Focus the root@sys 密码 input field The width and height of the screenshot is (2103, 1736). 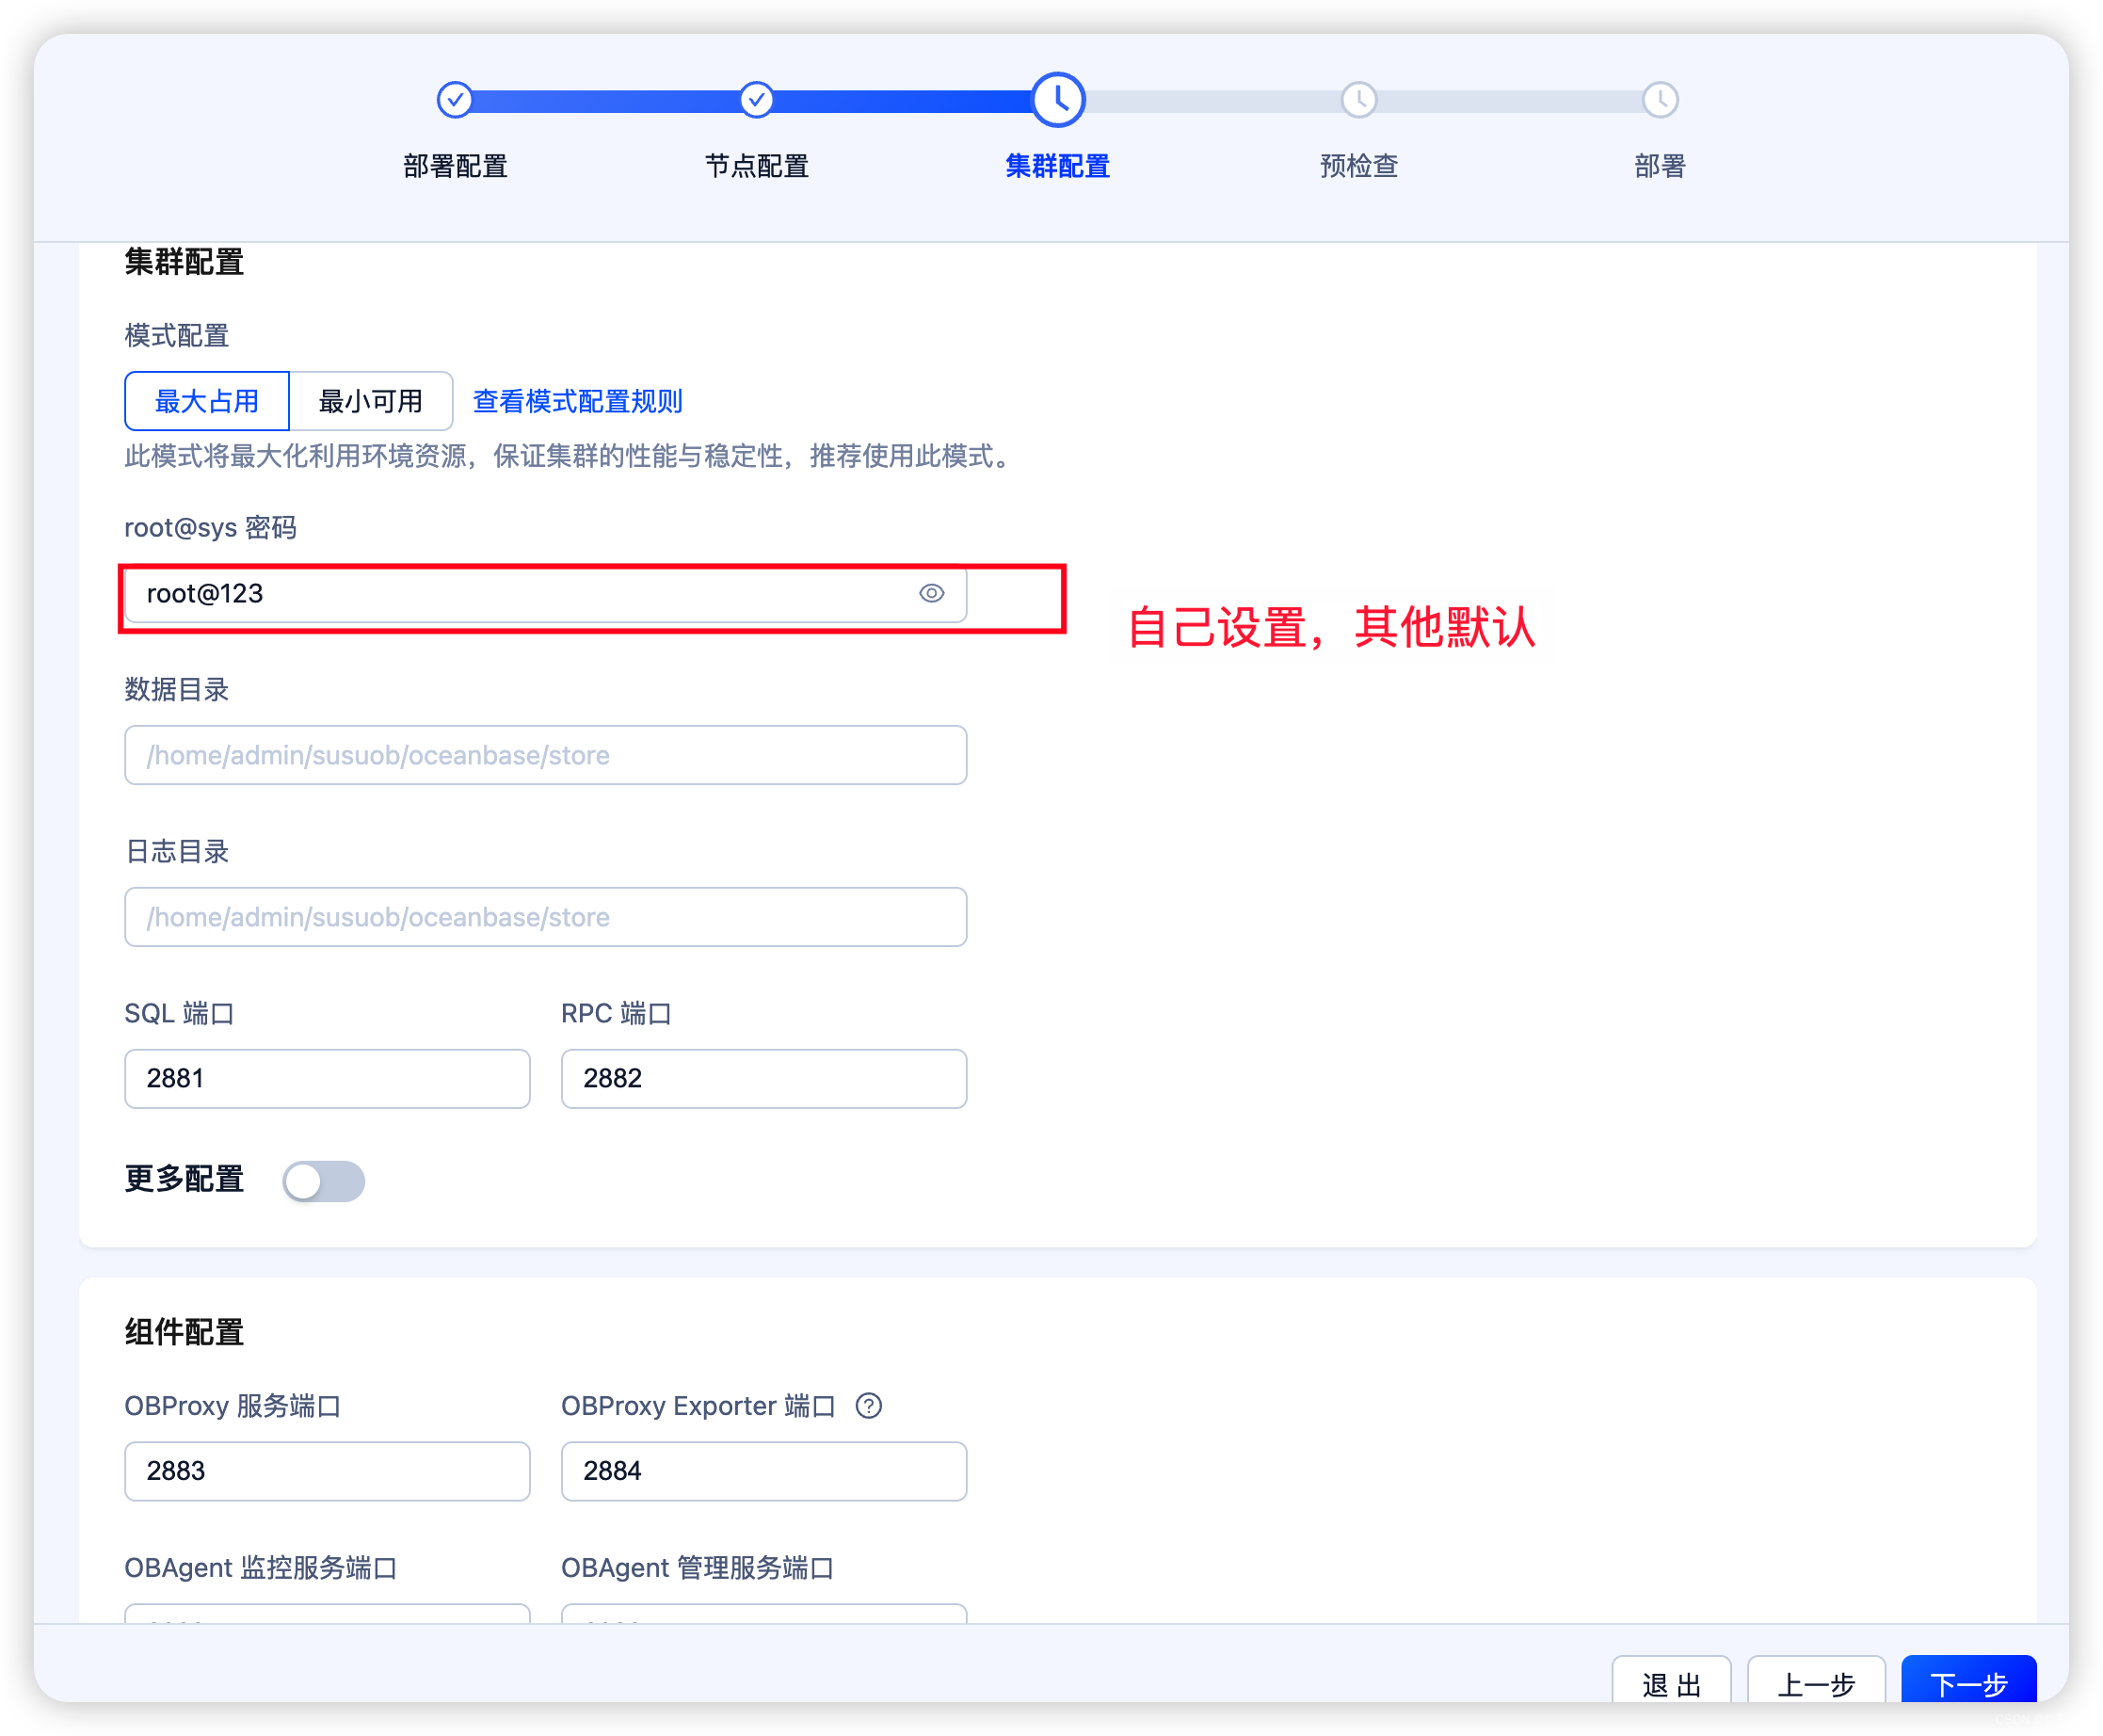pos(520,594)
